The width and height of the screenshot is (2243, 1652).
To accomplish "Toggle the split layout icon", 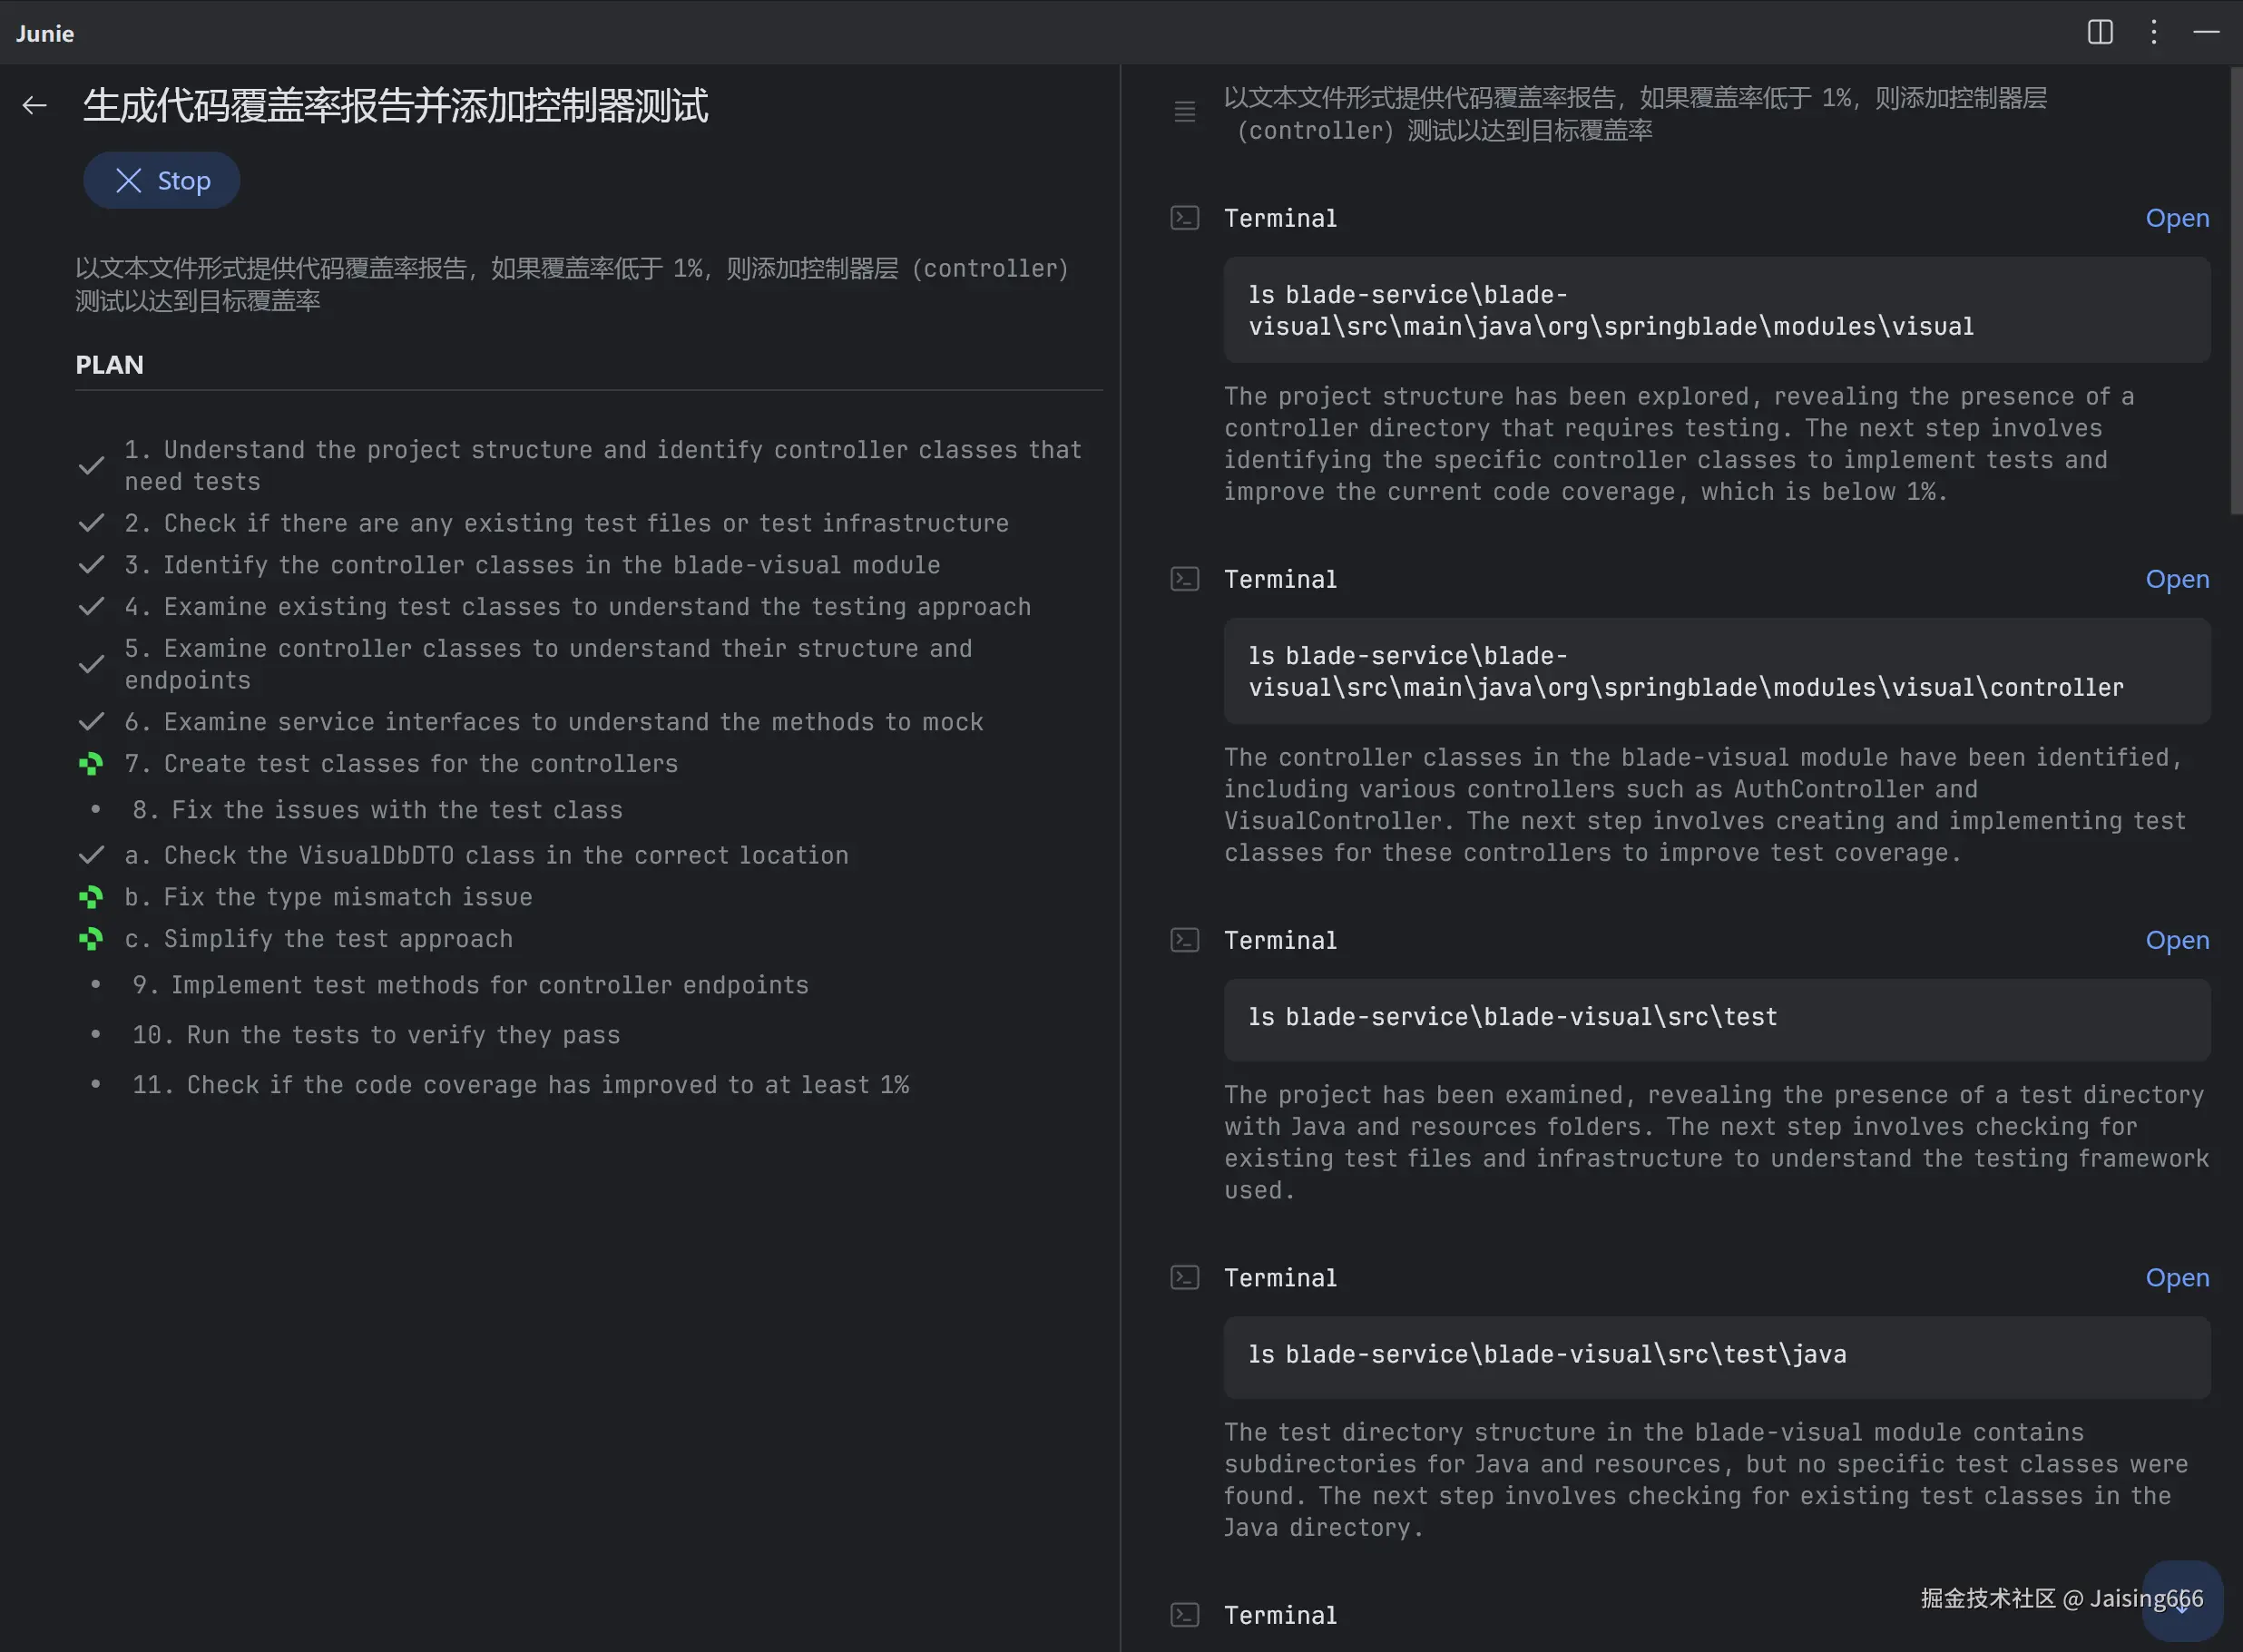I will point(2100,32).
